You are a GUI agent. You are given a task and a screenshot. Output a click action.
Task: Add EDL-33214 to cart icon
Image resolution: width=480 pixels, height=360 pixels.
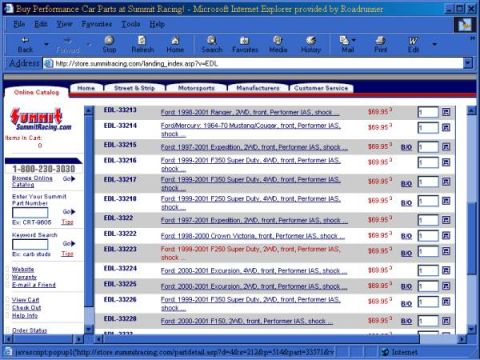(x=446, y=127)
